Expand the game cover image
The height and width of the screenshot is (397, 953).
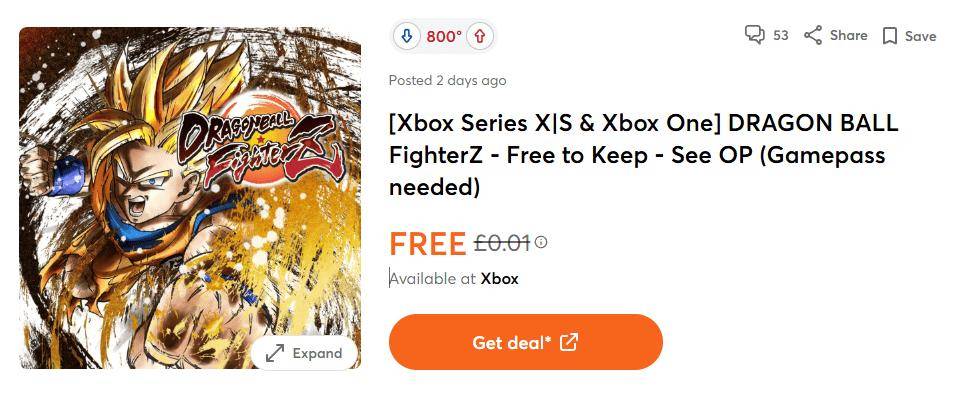point(304,353)
